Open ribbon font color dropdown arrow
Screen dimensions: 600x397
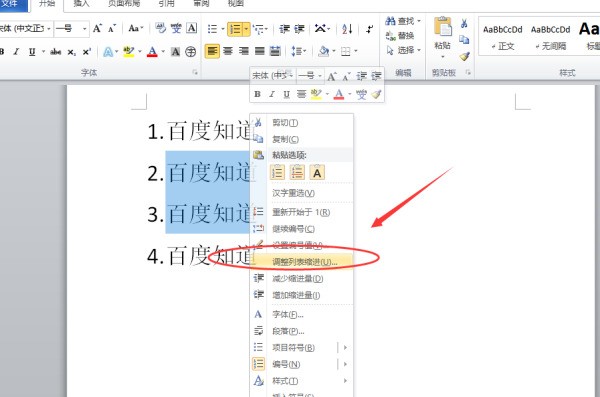pos(163,52)
